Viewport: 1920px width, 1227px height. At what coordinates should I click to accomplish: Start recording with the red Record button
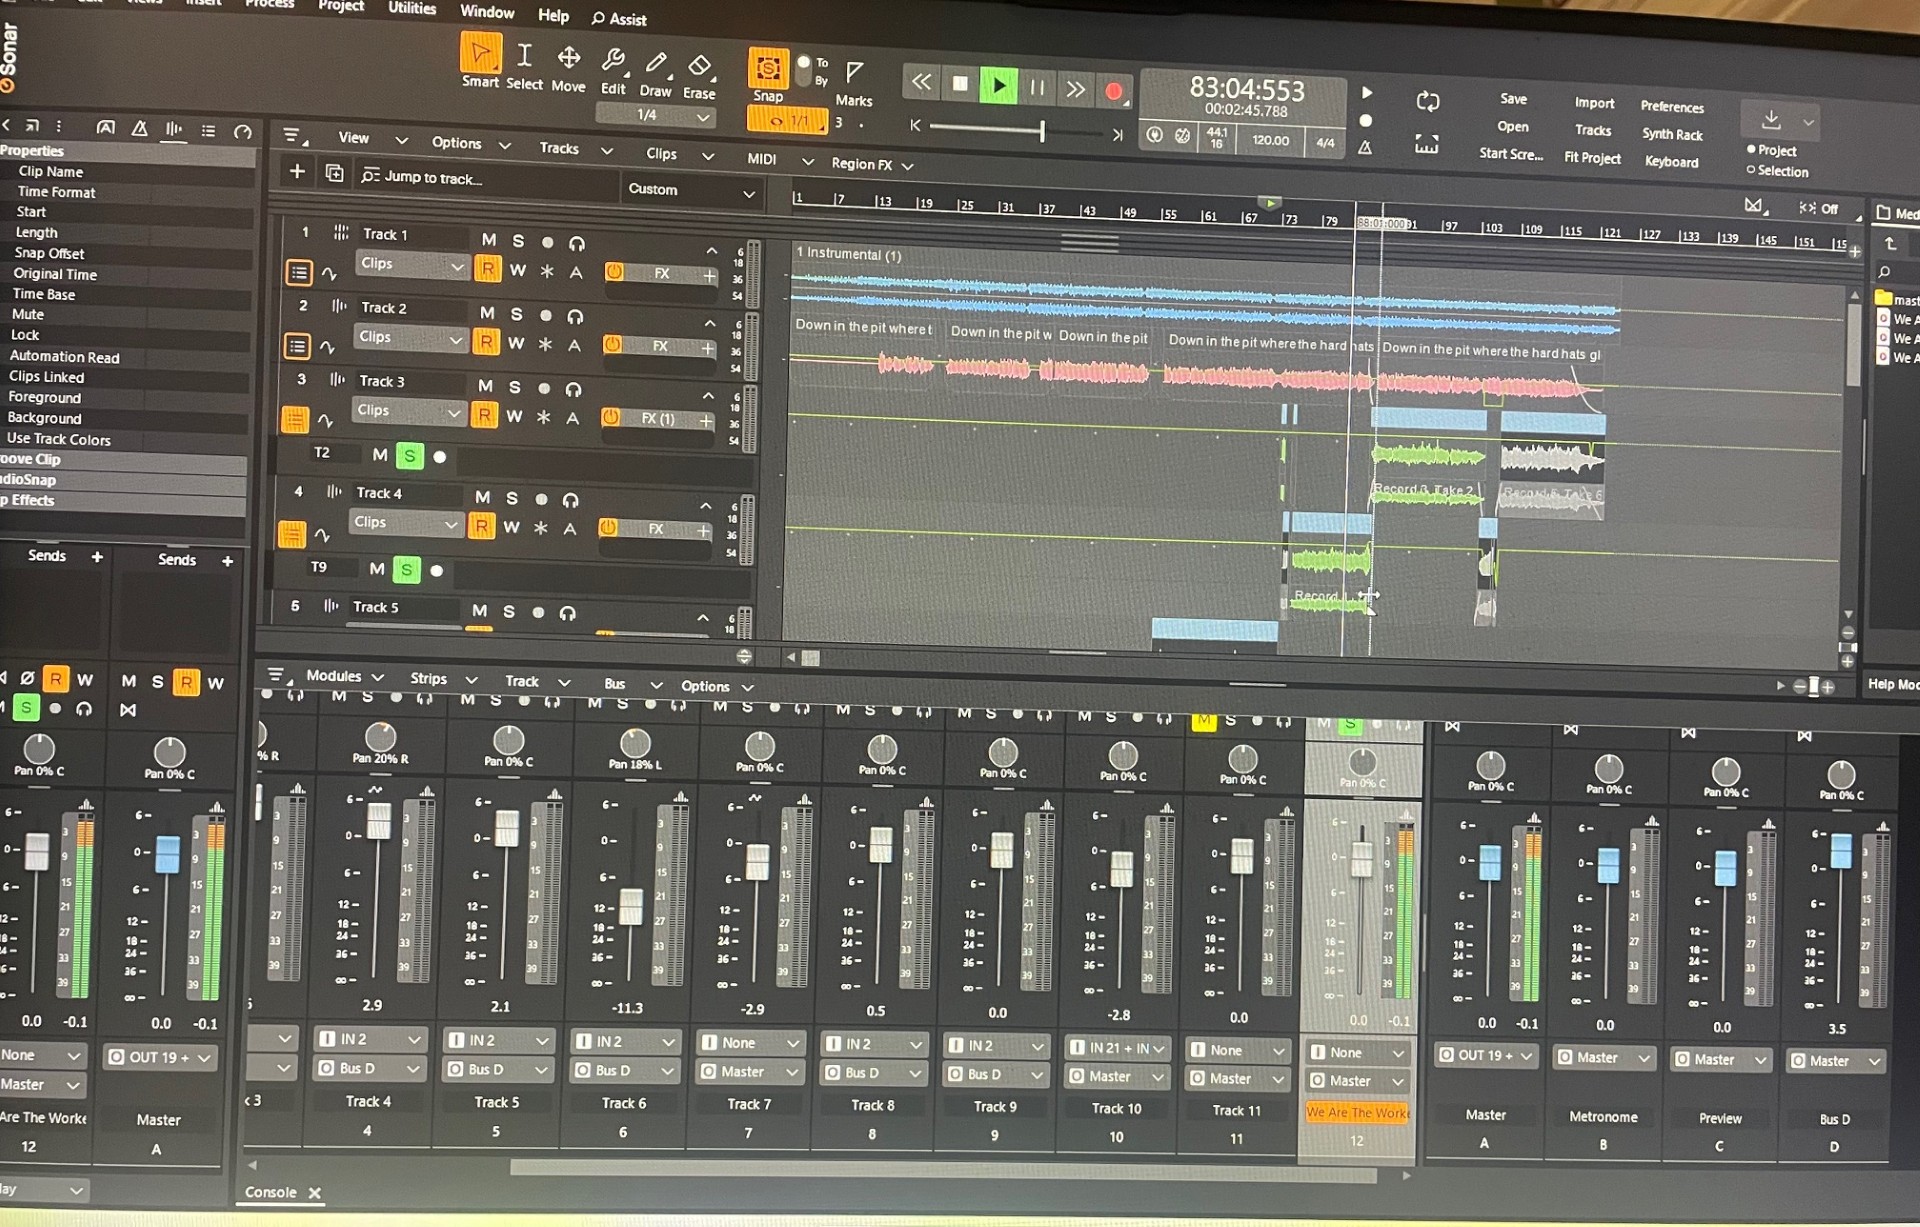[1114, 92]
